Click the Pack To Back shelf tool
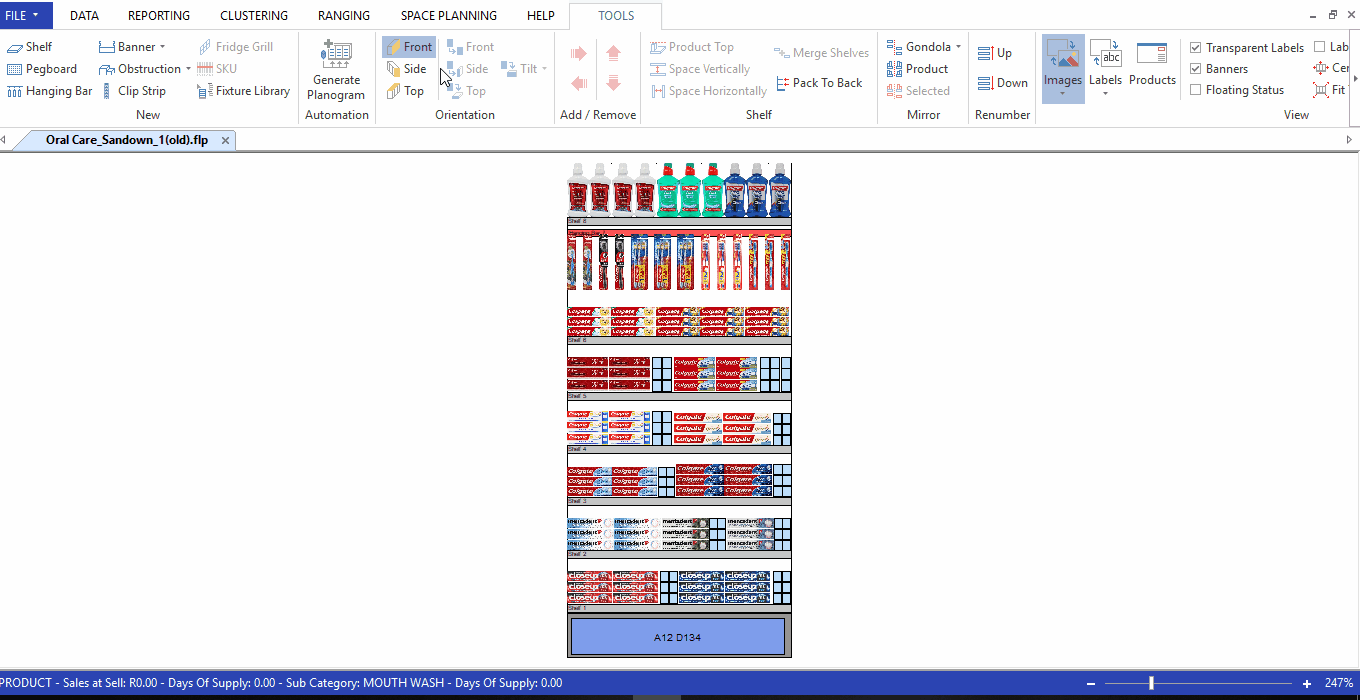 tap(819, 83)
